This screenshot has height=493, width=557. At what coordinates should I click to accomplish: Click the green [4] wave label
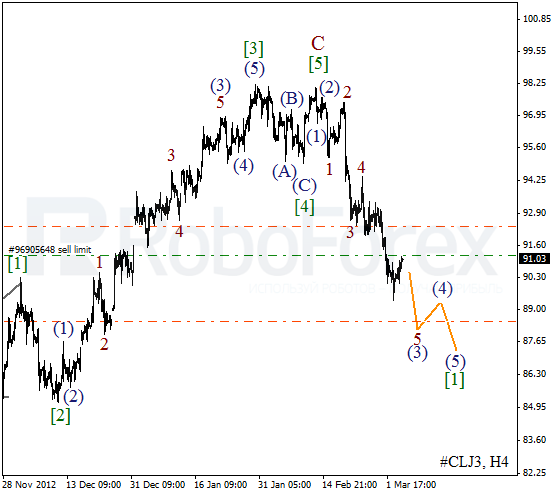[x=304, y=207]
